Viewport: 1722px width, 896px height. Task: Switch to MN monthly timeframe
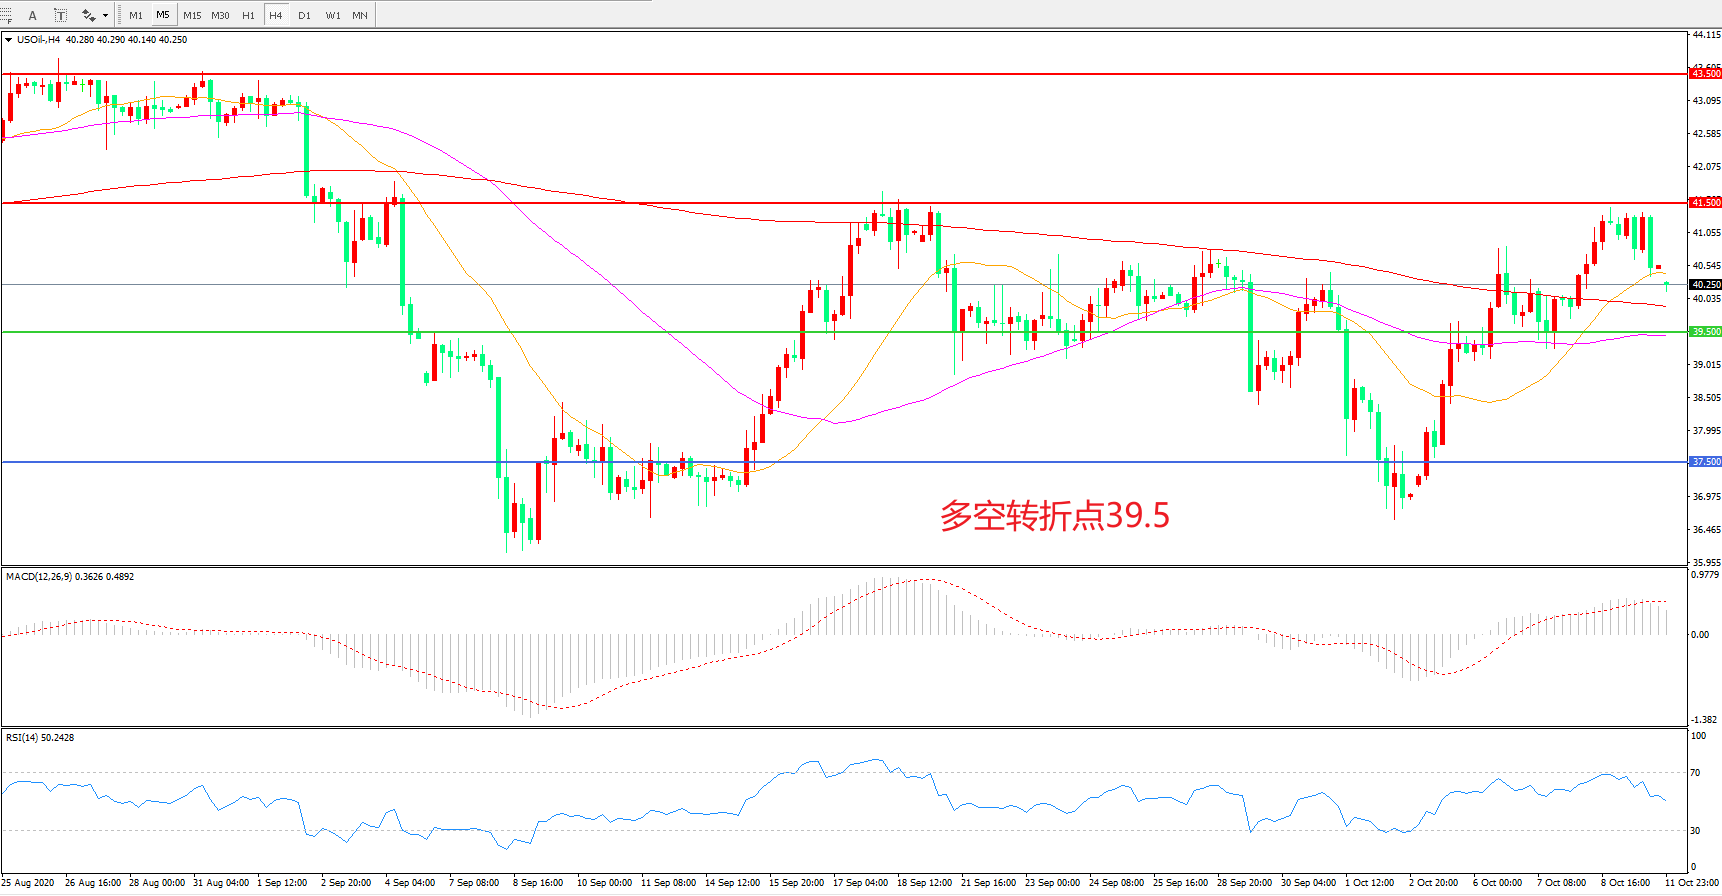click(360, 15)
